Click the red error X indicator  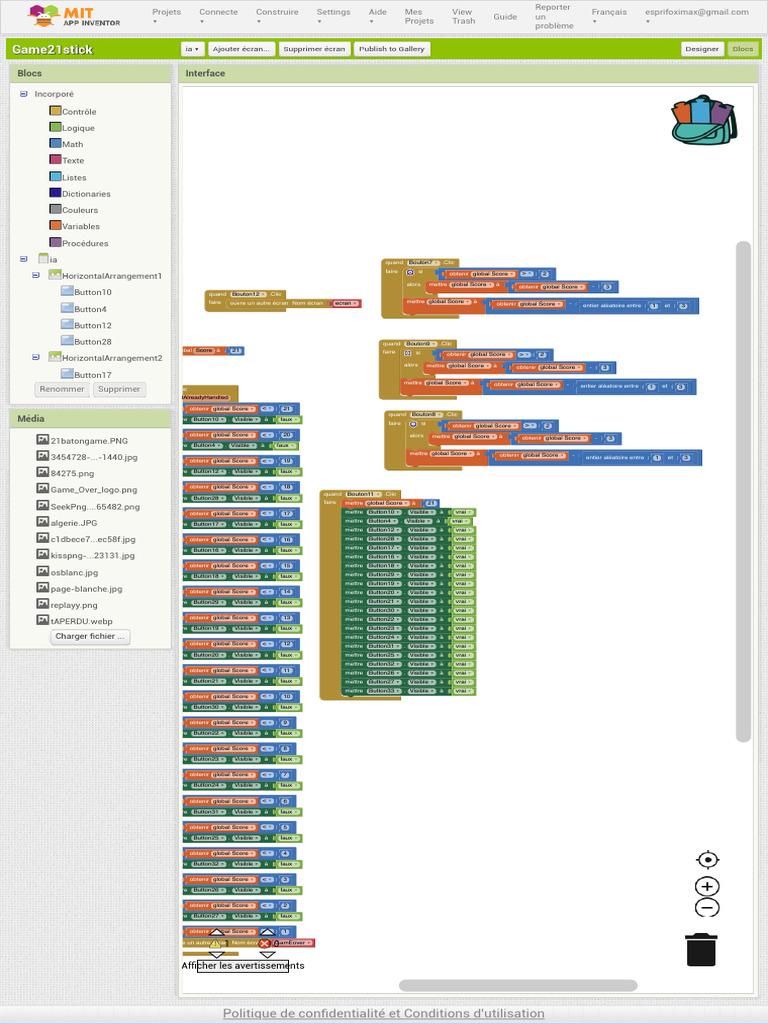[264, 943]
